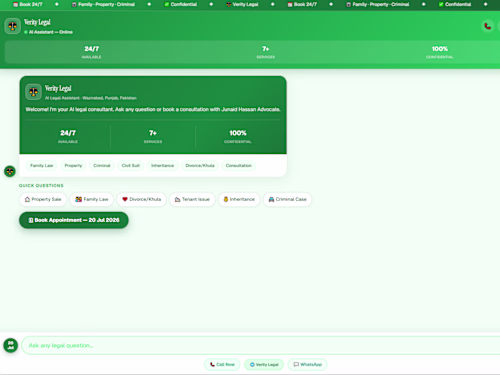The width and height of the screenshot is (500, 375).
Task: Book Appointment for 20 Jul 2026
Action: [74, 220]
